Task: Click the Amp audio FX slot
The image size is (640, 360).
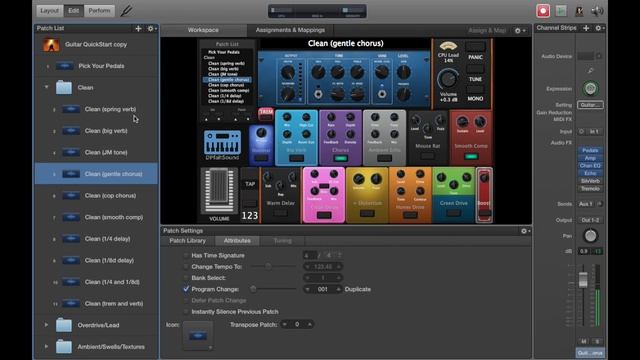Action: pyautogui.click(x=590, y=158)
